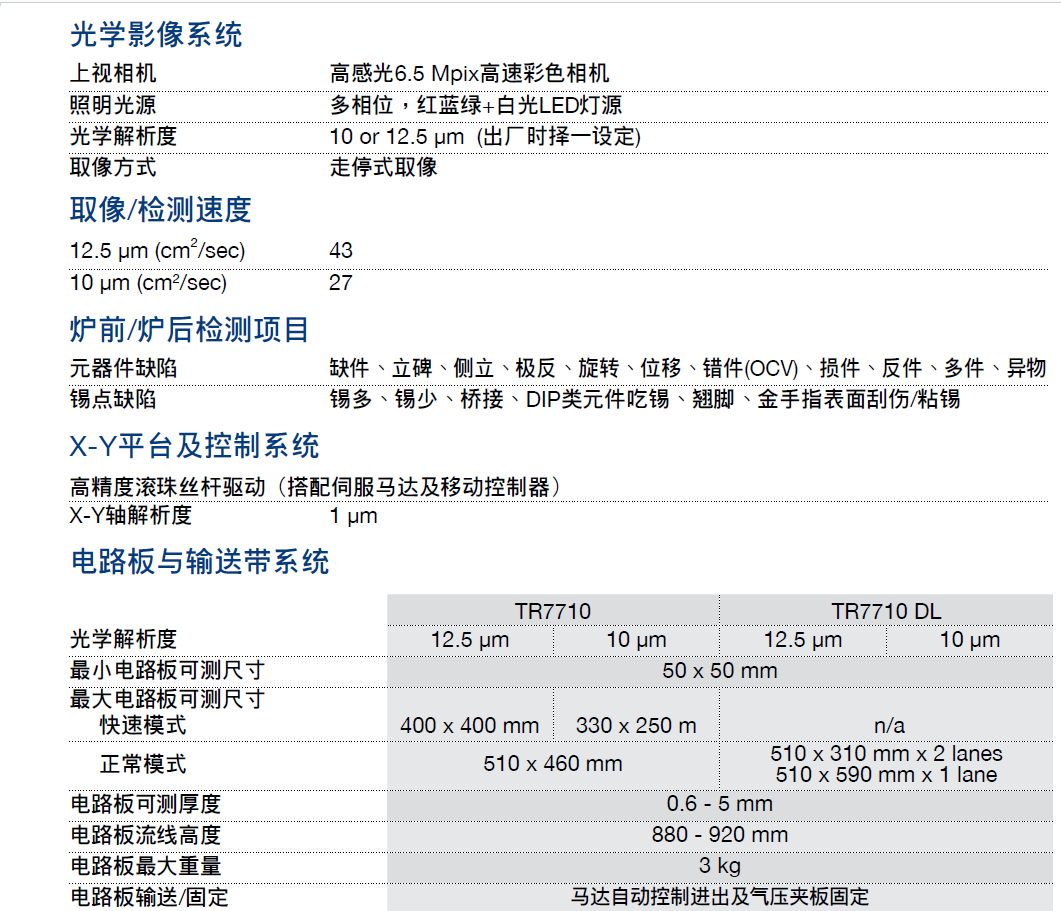Click the 3 kg maximum weight value
Screen dimensions: 1061x911
[719, 865]
